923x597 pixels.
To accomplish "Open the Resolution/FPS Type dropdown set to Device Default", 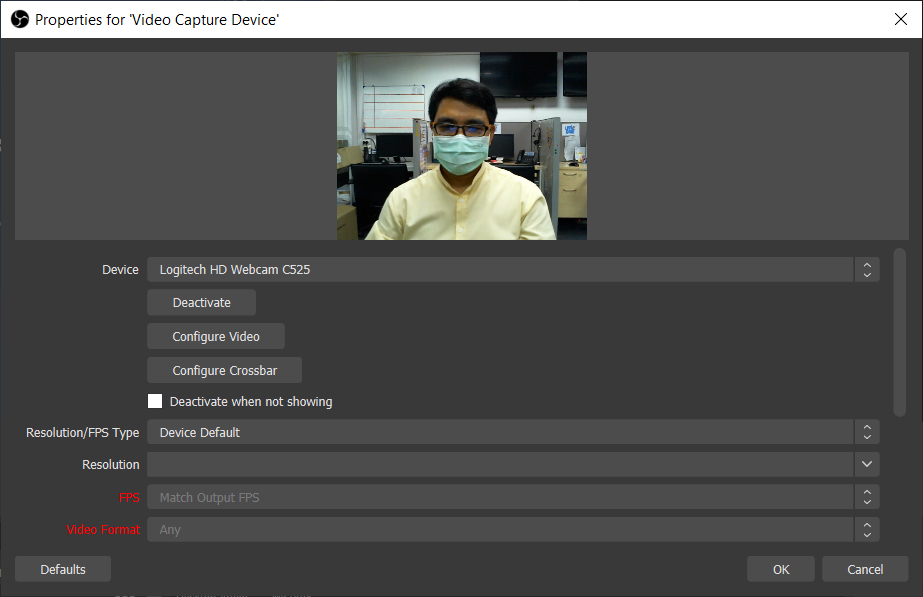I will pyautogui.click(x=500, y=432).
